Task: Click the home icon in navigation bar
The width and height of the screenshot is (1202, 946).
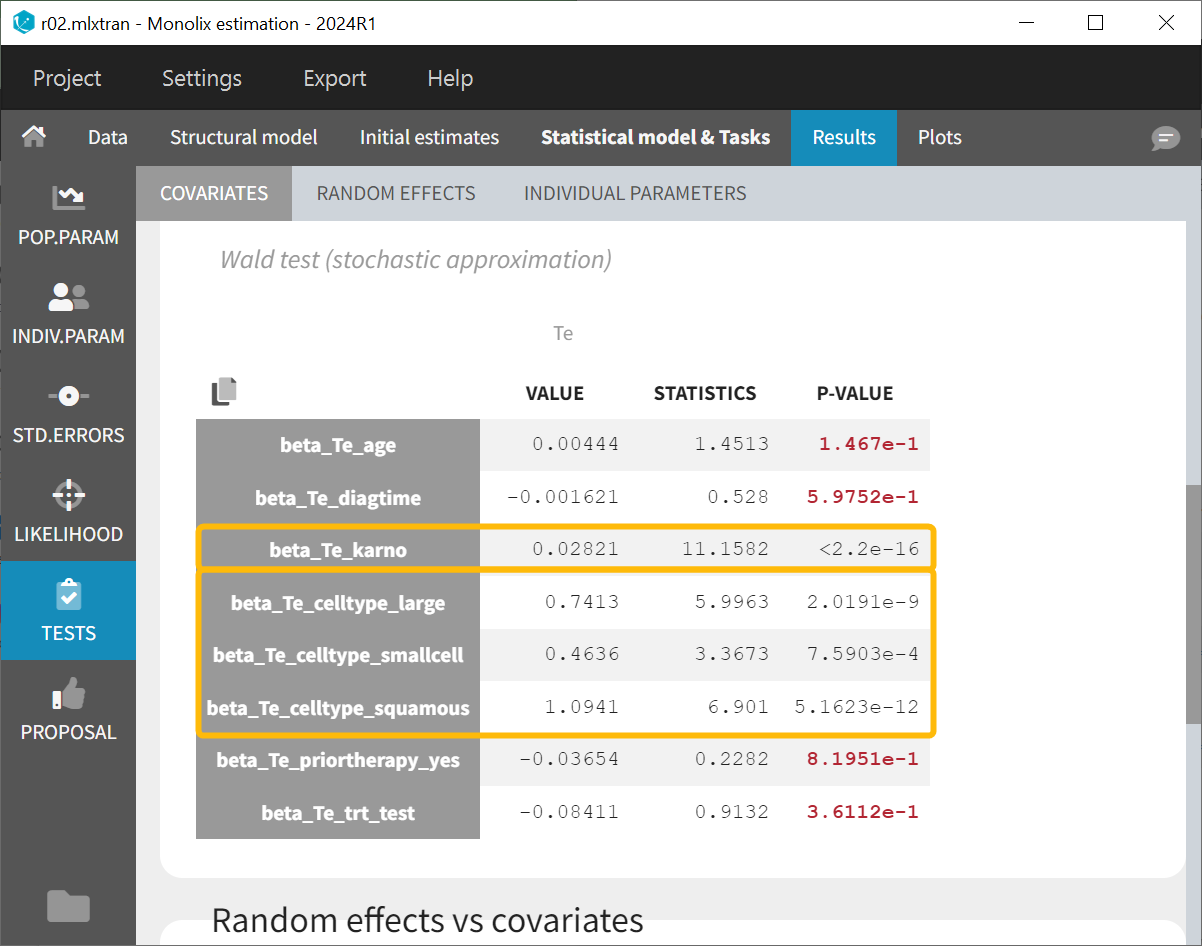Action: point(34,137)
